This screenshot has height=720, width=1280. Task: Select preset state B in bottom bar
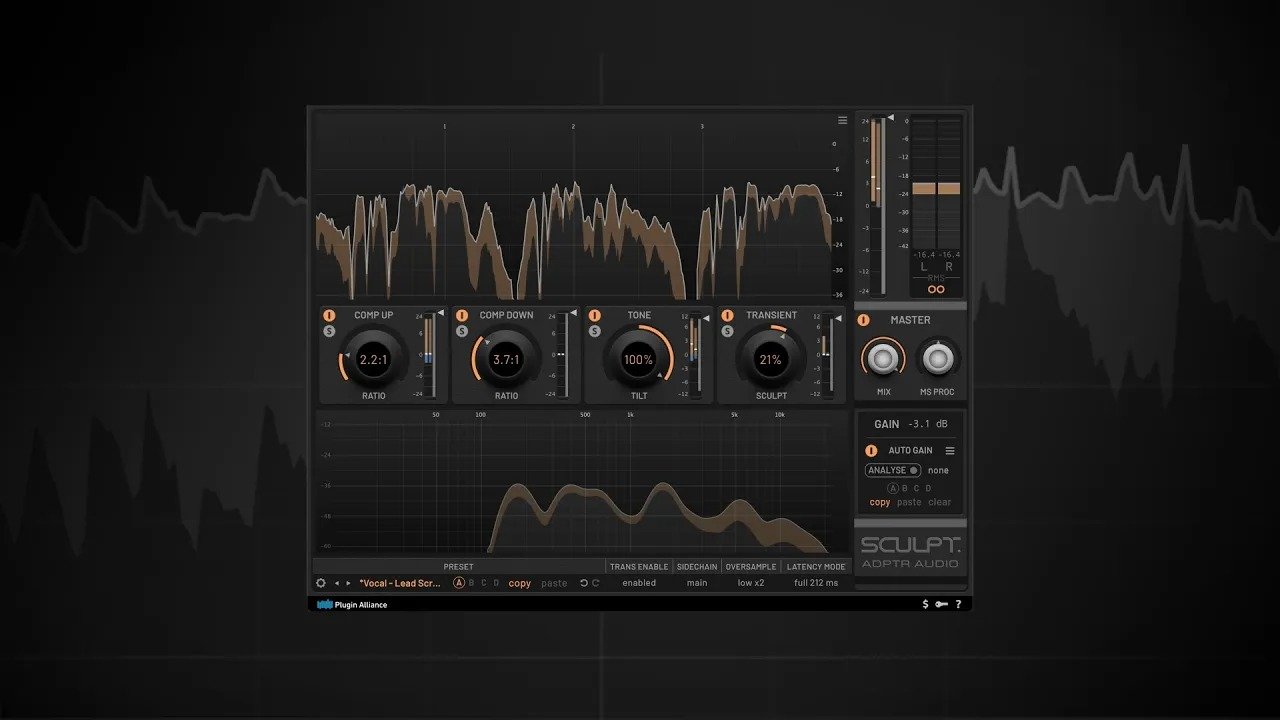[472, 583]
